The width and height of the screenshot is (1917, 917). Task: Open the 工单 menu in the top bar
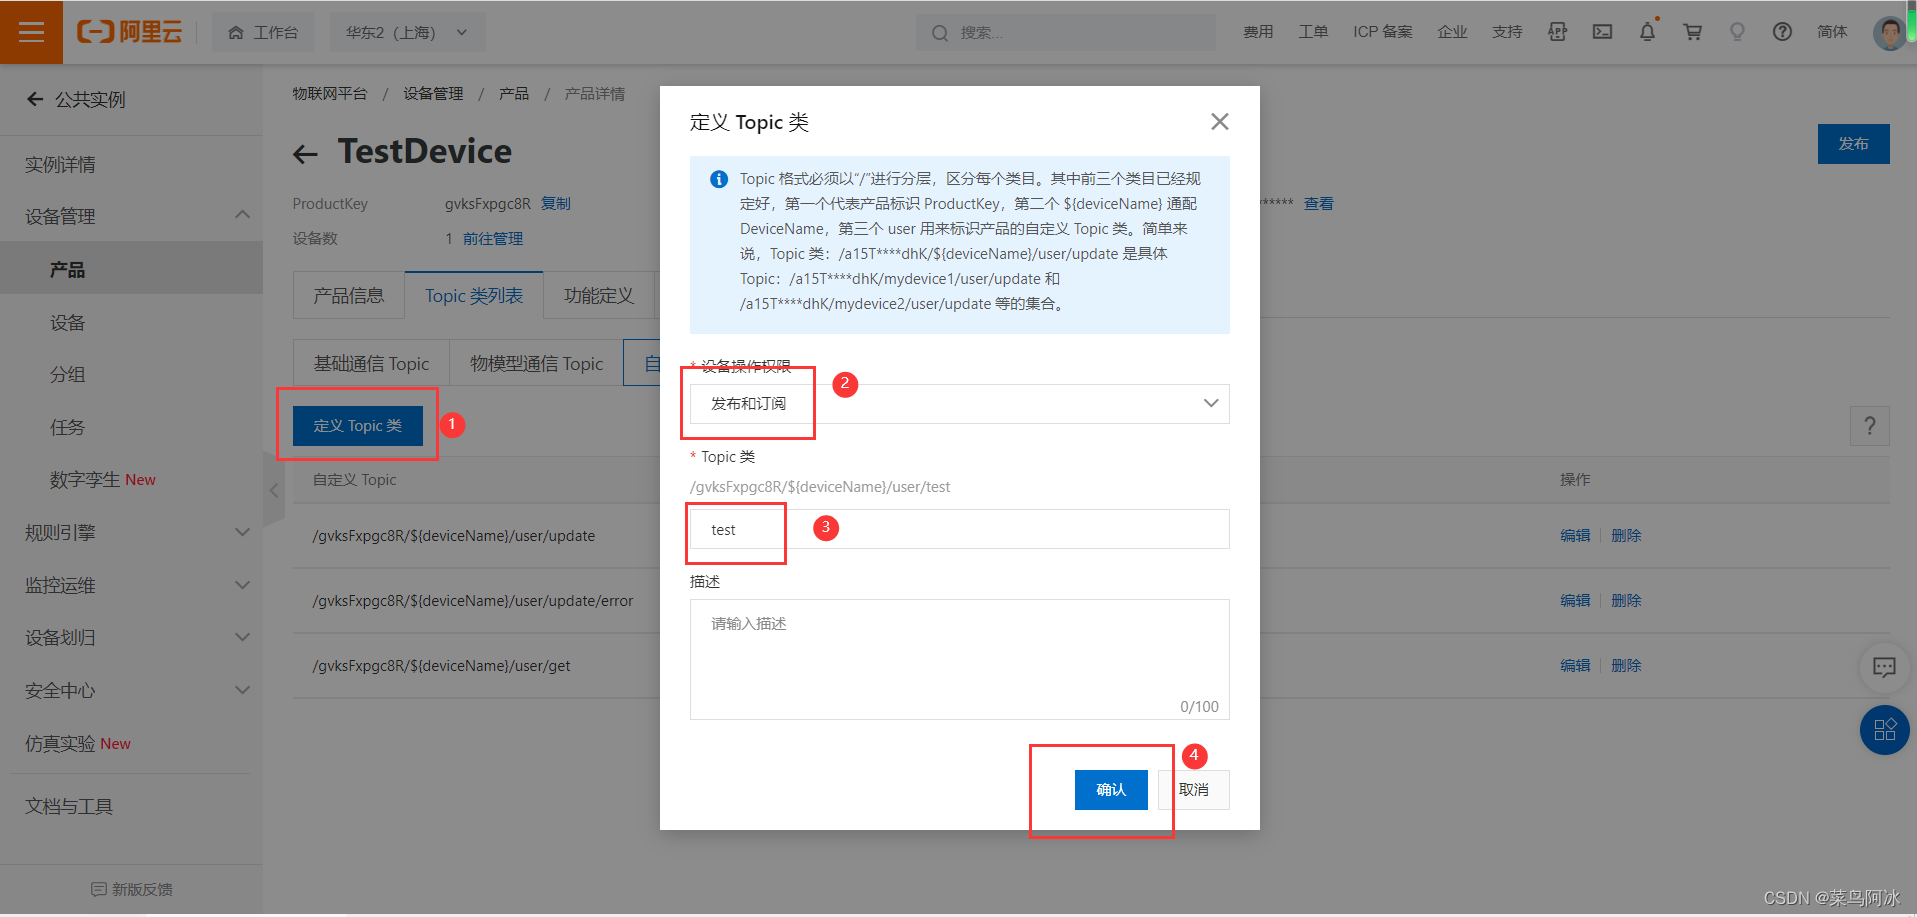1313,31
